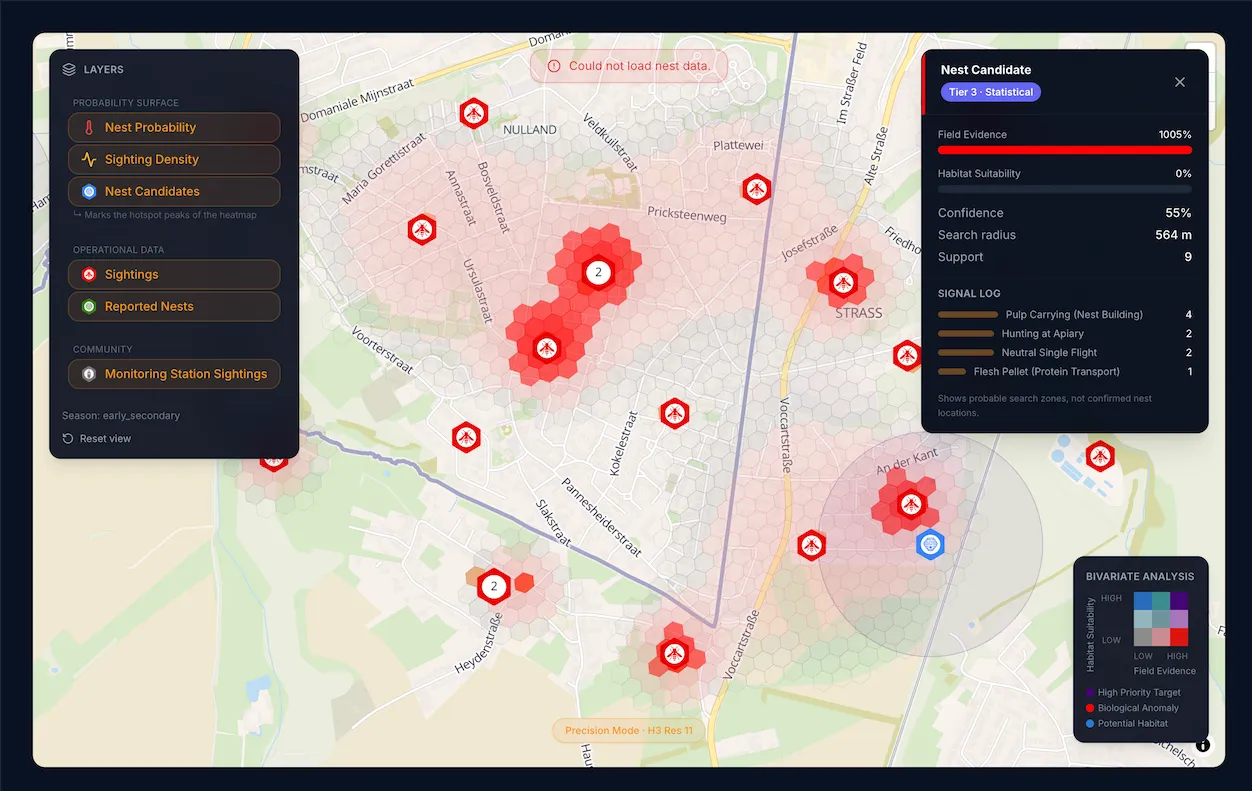This screenshot has width=1252, height=791.
Task: Click the hornet marker on Kokelestraat
Action: pos(675,413)
